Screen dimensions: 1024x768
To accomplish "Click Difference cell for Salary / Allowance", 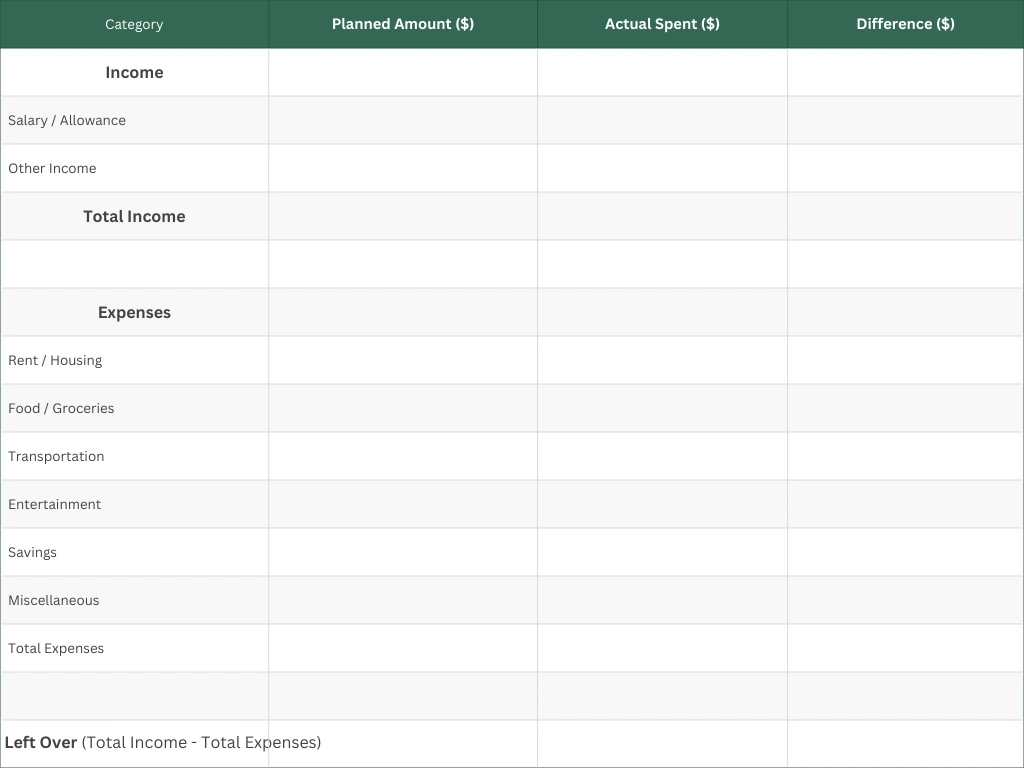I will (905, 120).
